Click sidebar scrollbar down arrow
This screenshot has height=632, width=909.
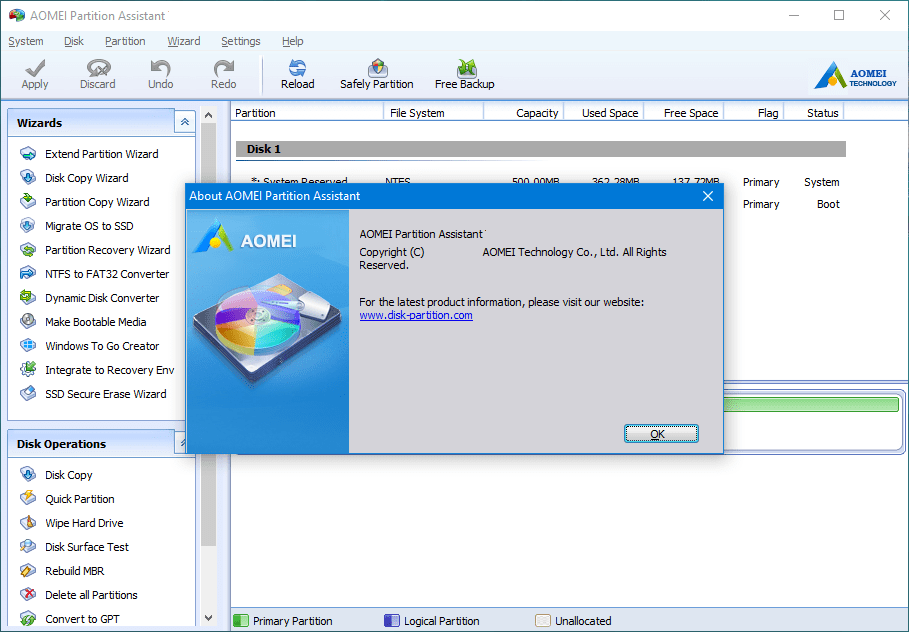pyautogui.click(x=209, y=618)
